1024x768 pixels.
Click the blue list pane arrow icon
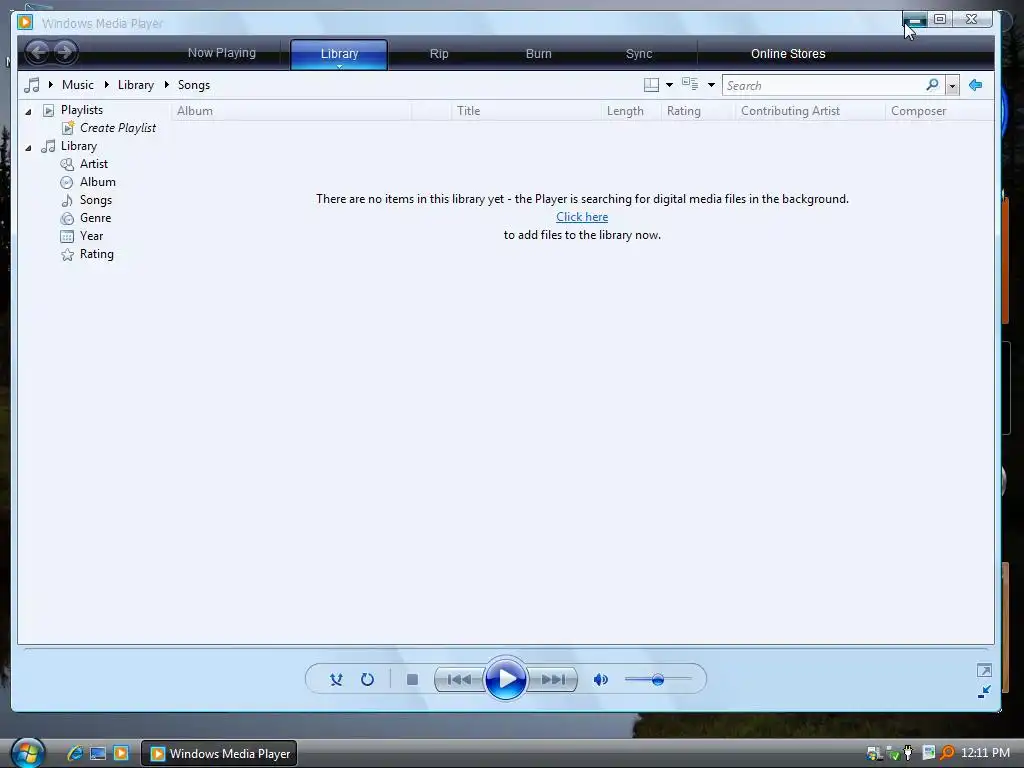[976, 85]
